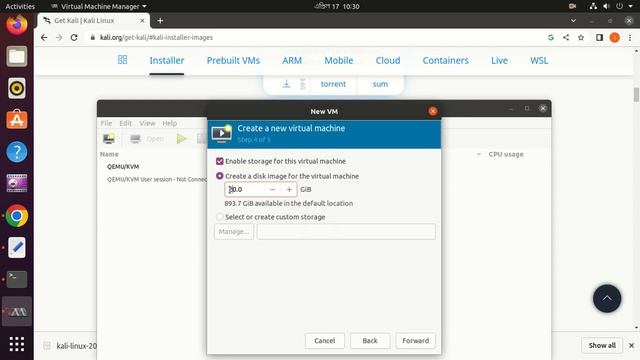Open the Help icon in dock
640x360 pixels.
pyautogui.click(x=17, y=152)
